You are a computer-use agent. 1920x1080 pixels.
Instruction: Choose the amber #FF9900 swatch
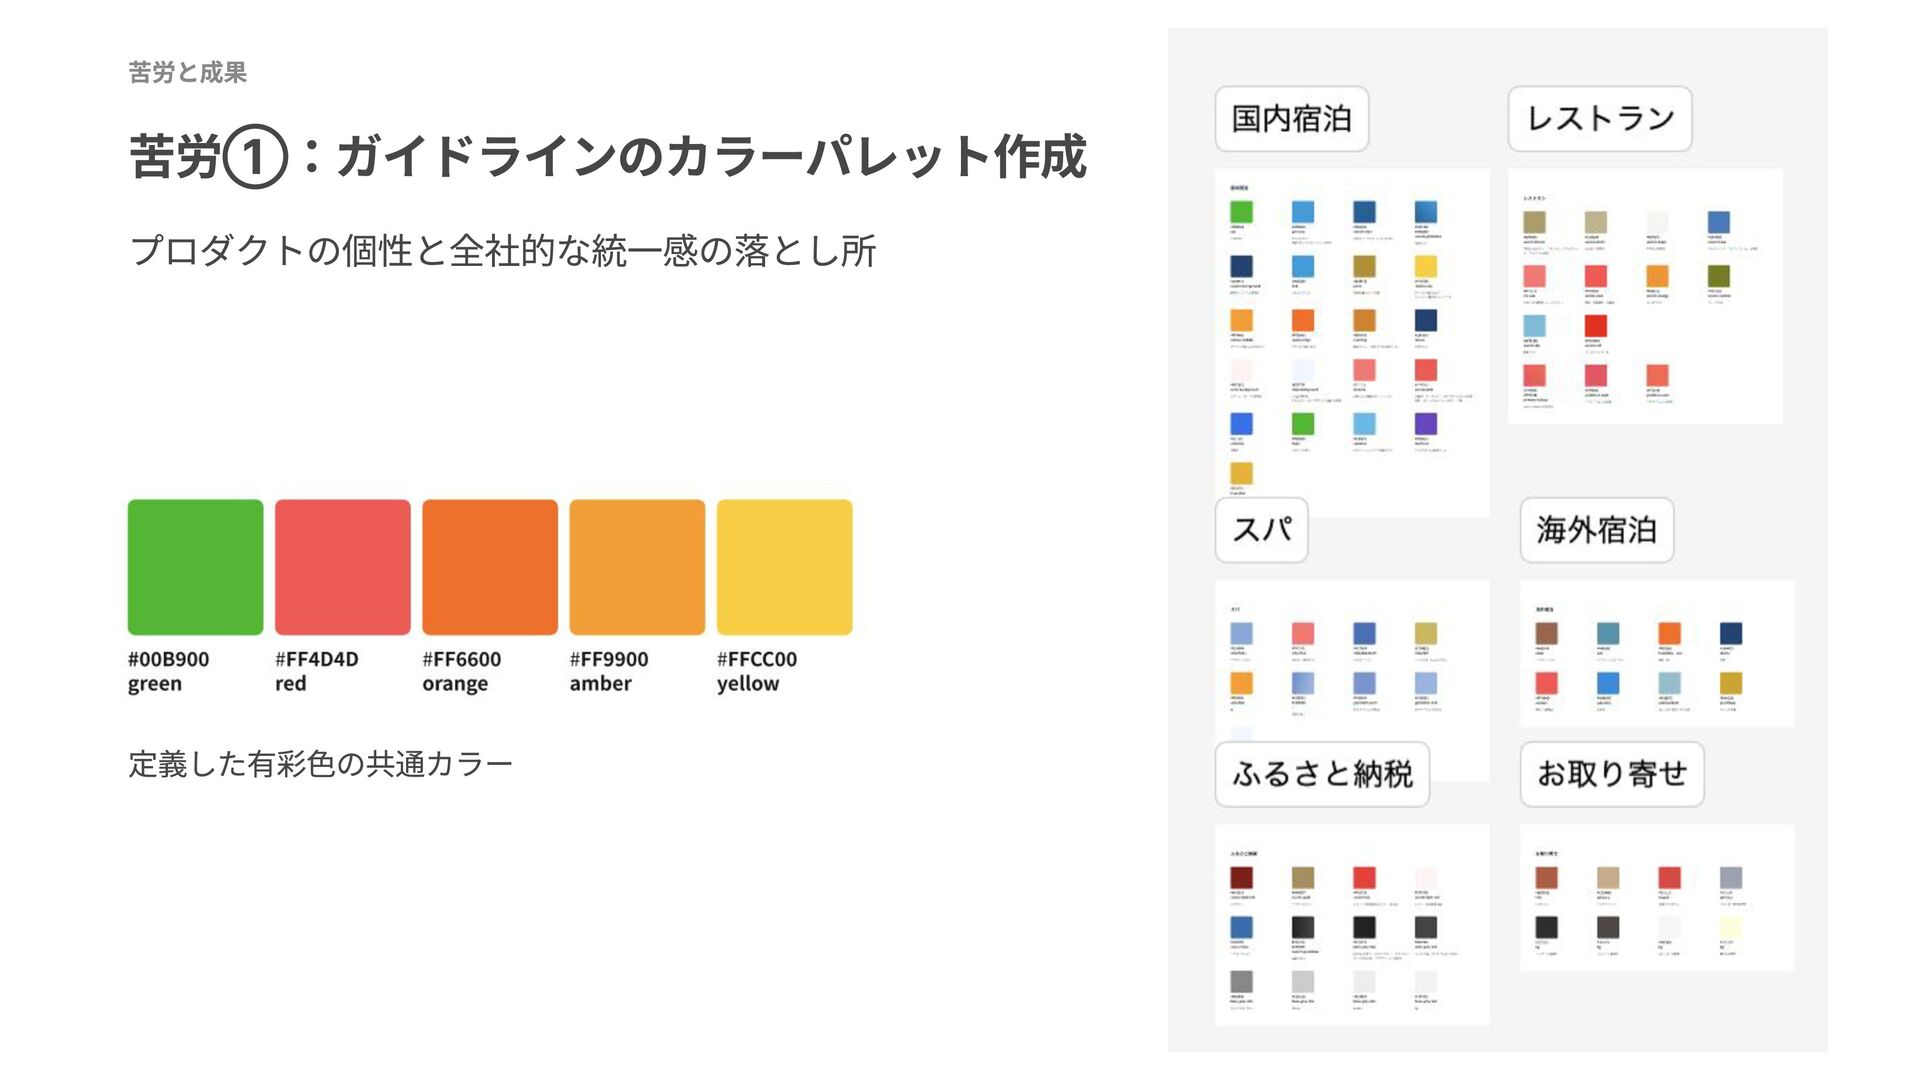(637, 567)
